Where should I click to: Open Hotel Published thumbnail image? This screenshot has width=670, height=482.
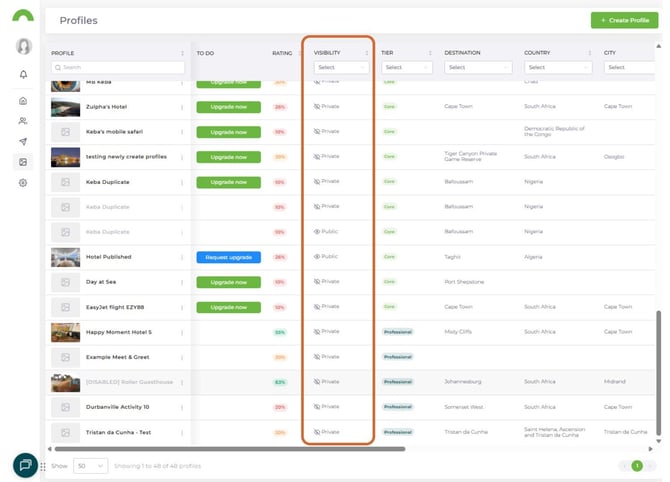65,257
